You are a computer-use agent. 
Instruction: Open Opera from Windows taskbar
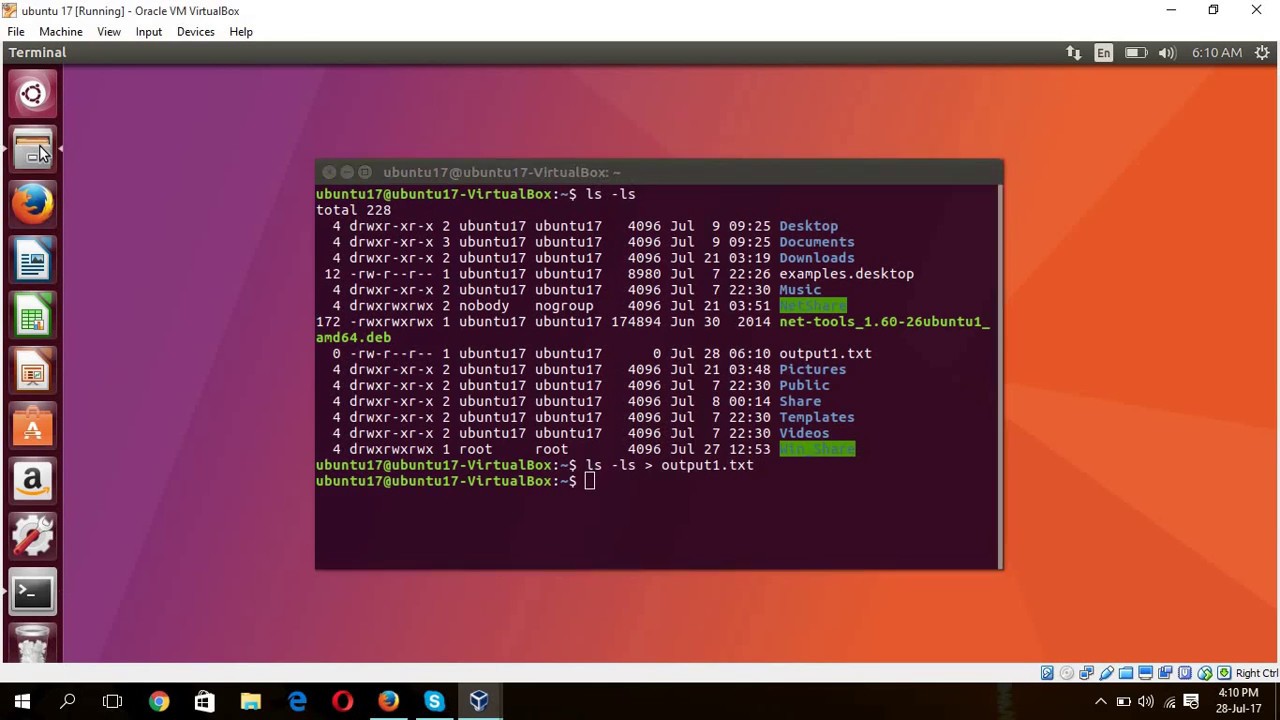pos(342,702)
